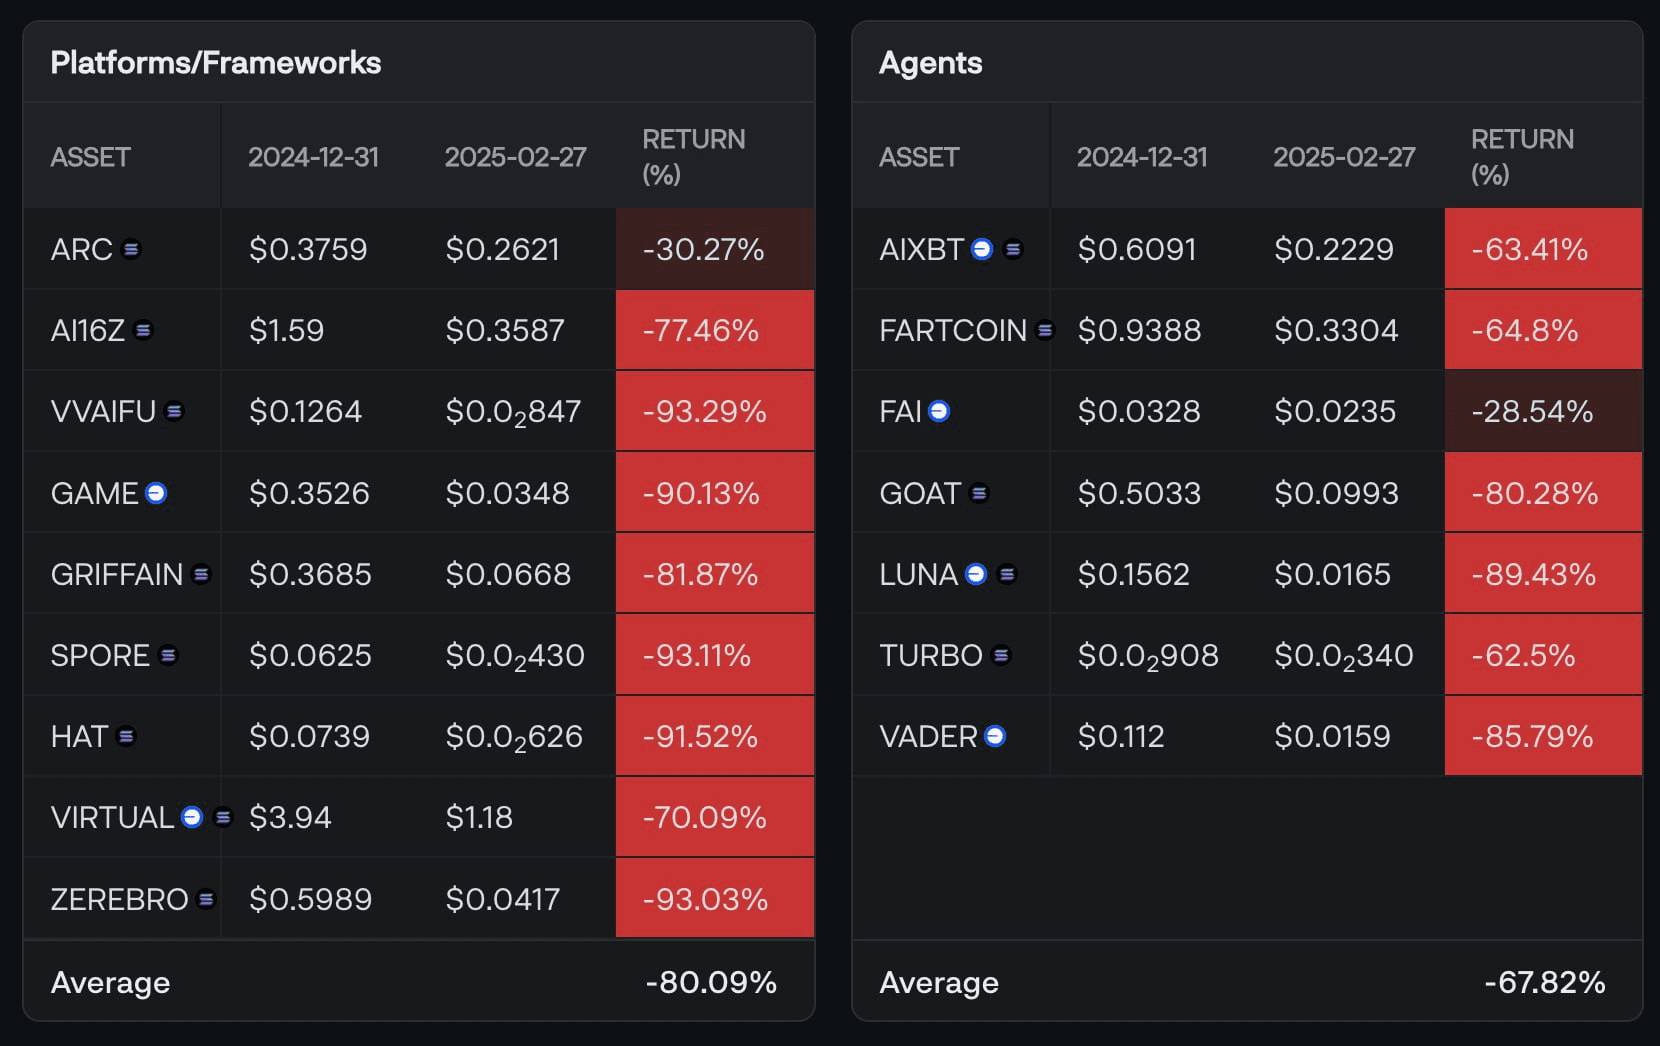Viewport: 1660px width, 1046px height.
Task: Click the ASSET header in Platforms/Frameworks table
Action: [x=91, y=157]
